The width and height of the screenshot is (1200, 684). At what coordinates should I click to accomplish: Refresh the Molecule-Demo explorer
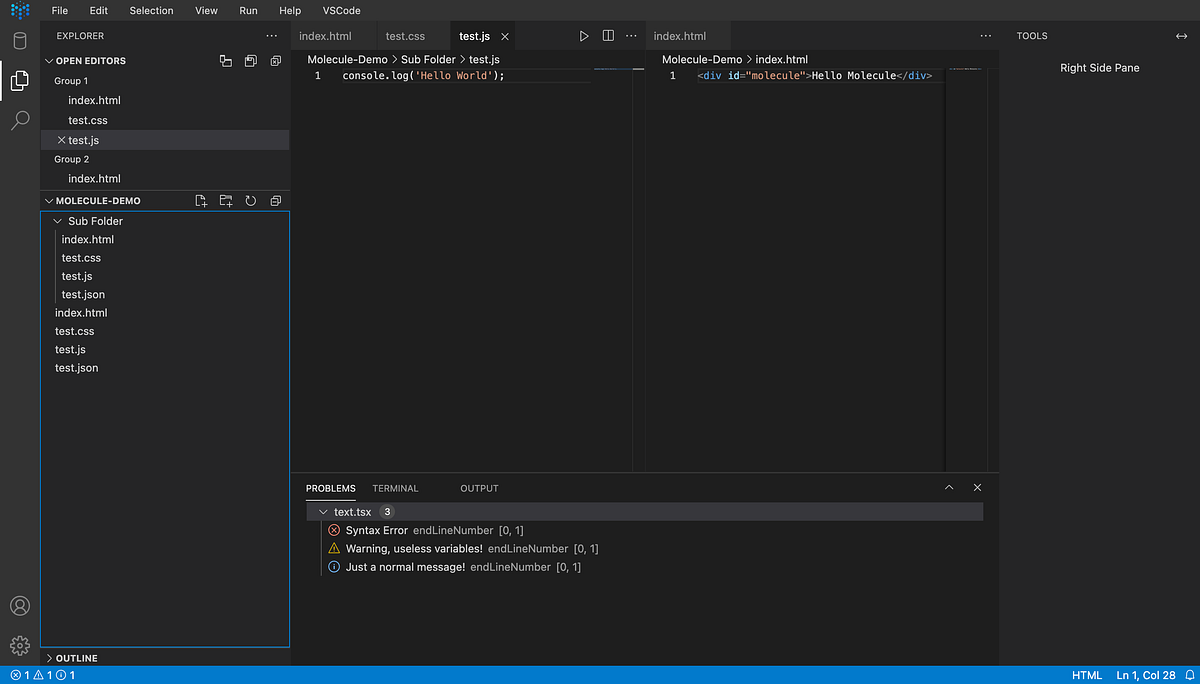[250, 200]
